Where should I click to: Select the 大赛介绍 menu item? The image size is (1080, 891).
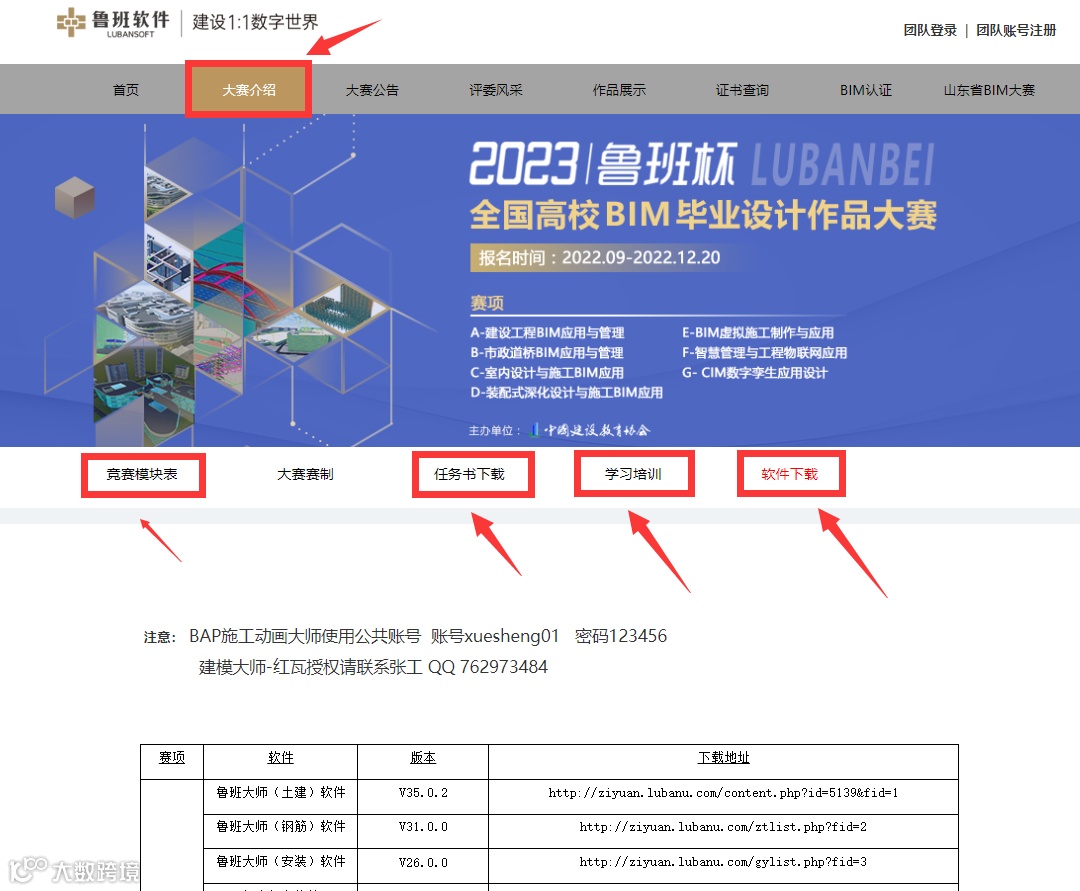[249, 90]
